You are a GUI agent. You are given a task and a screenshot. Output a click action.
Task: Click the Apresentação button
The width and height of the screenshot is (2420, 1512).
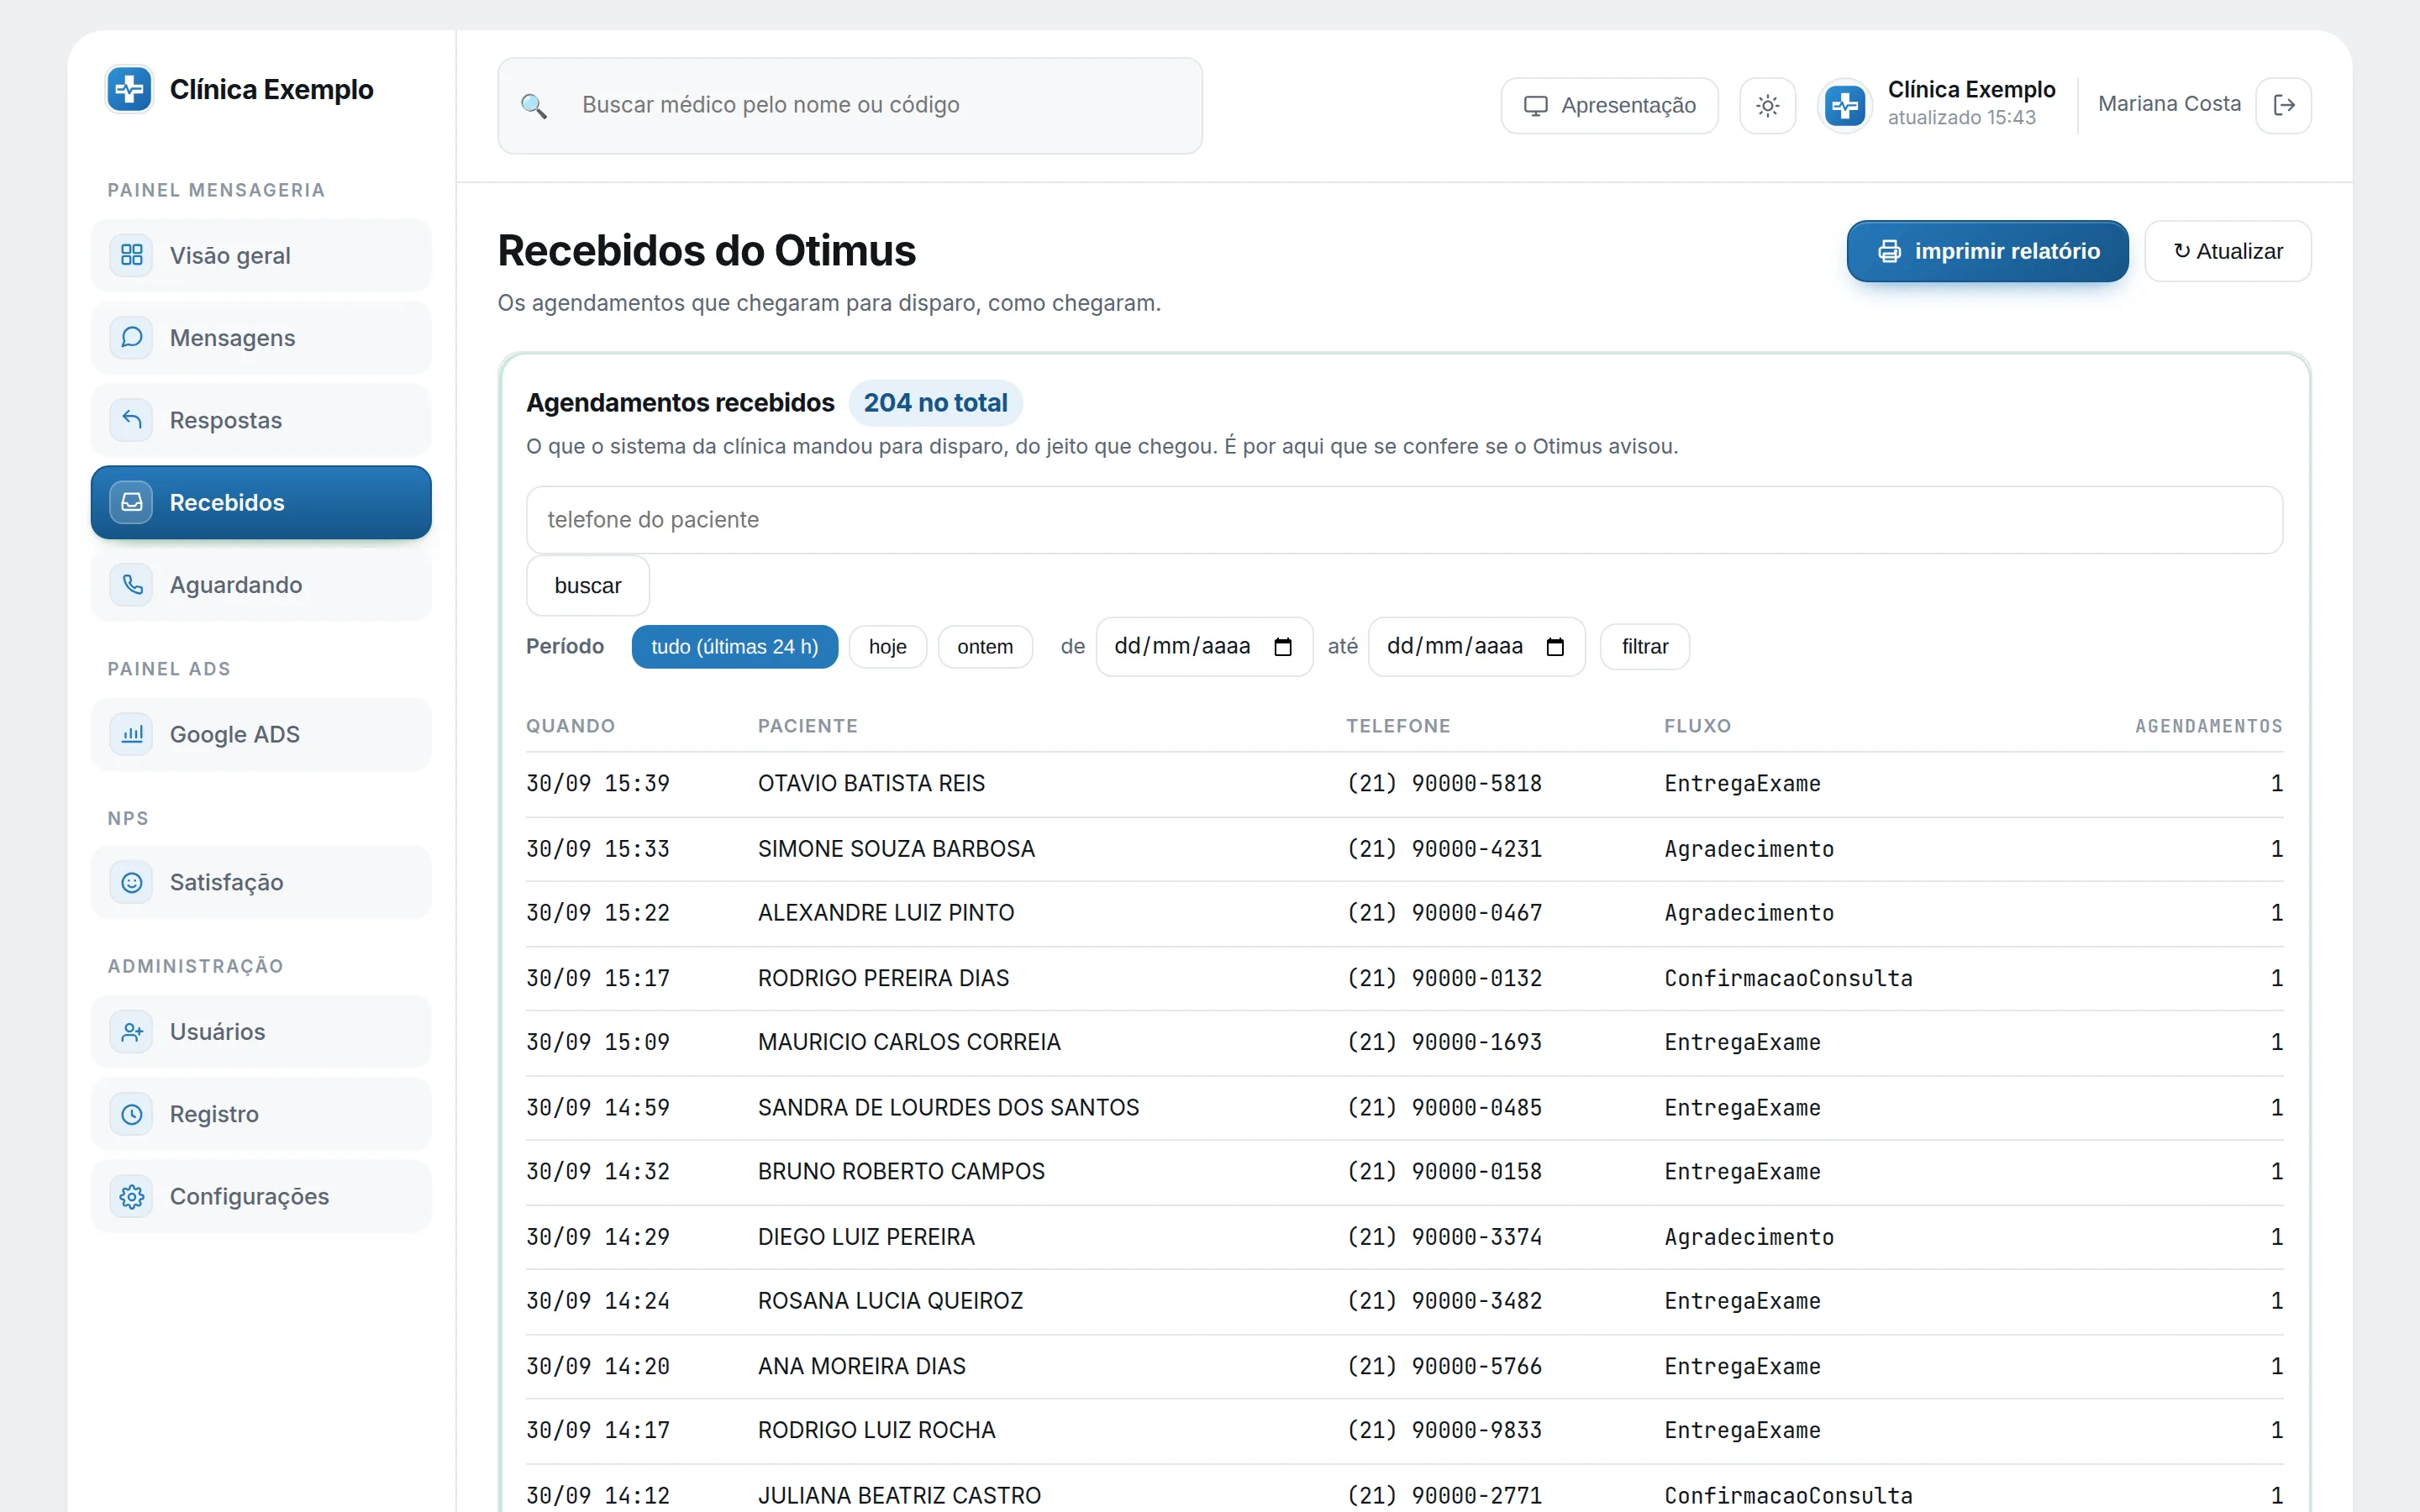1610,106
